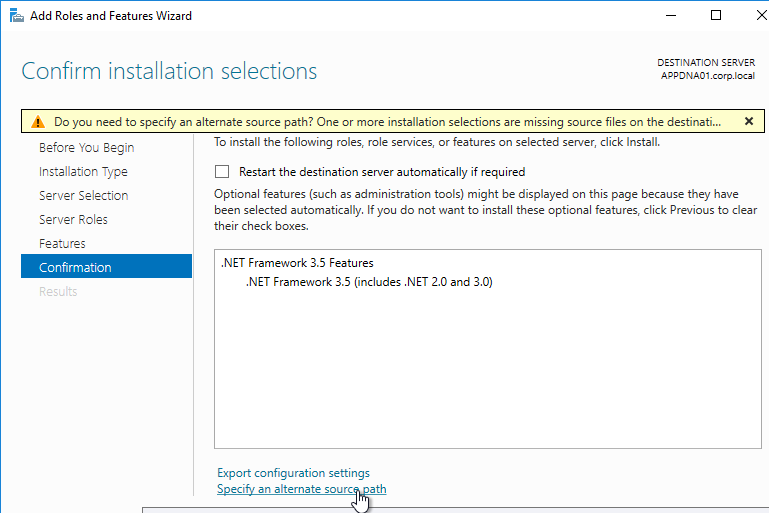Go to the Installation Type step
The width and height of the screenshot is (769, 513).
pos(83,172)
